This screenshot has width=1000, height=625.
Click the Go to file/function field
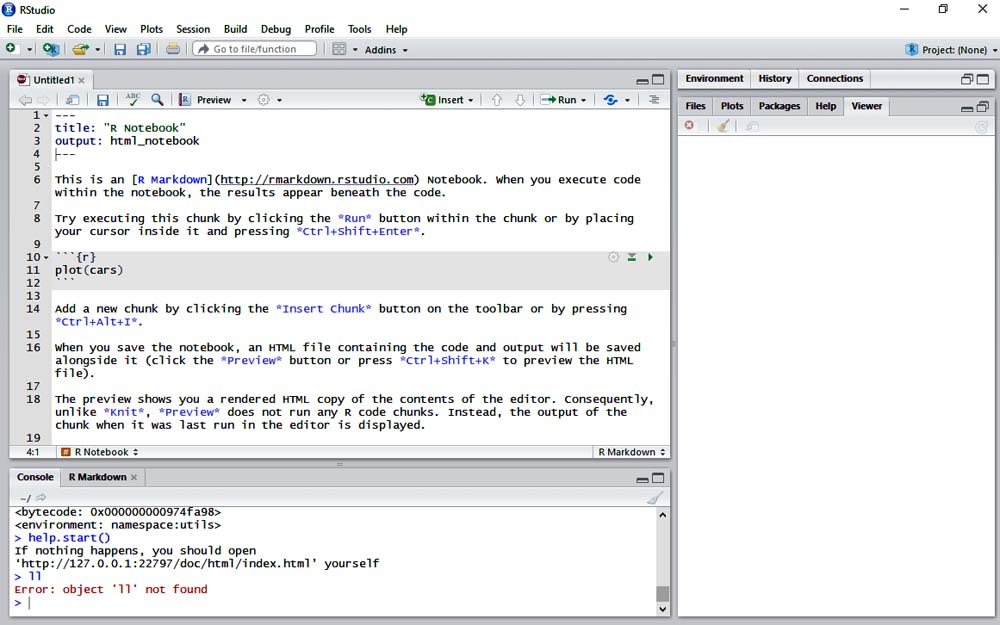[x=254, y=48]
